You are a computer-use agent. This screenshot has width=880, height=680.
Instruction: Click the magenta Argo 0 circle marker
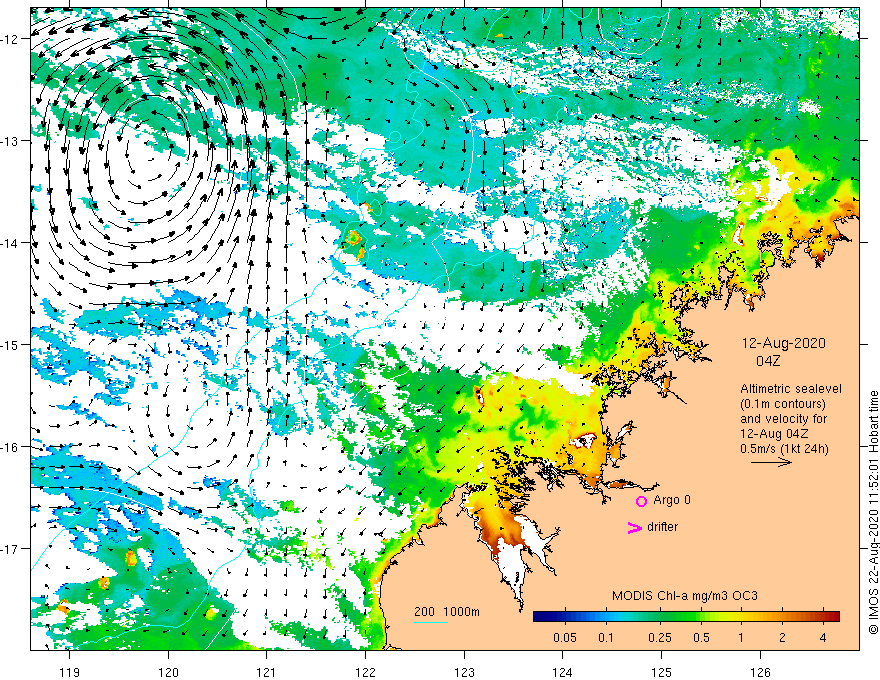(641, 501)
